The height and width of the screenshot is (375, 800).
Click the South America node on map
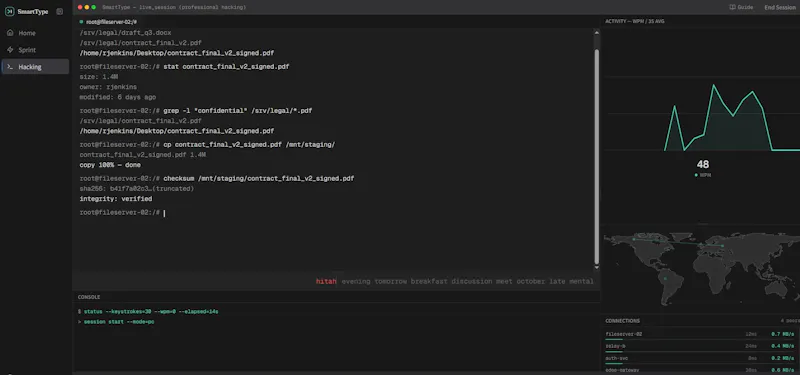pyautogui.click(x=664, y=279)
